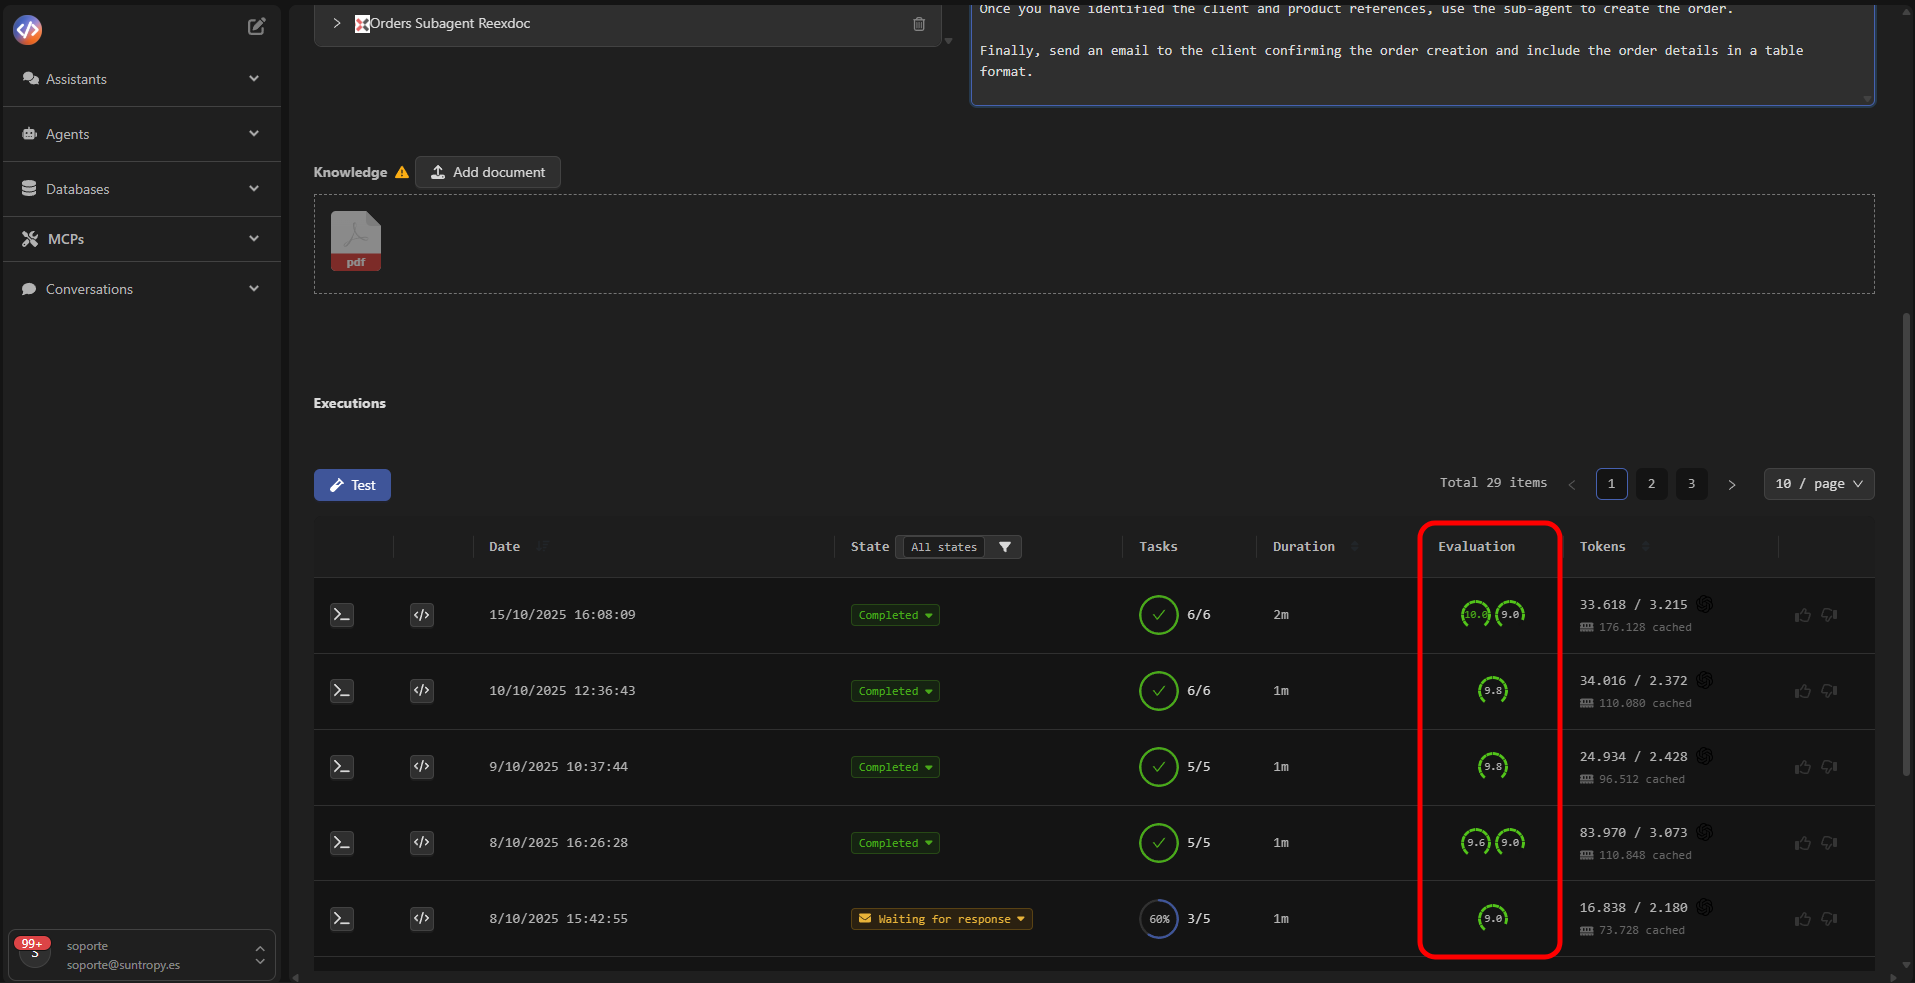1915x983 pixels.
Task: Thumbs down the 9/10/2025 10:37:44 execution
Action: click(x=1829, y=767)
